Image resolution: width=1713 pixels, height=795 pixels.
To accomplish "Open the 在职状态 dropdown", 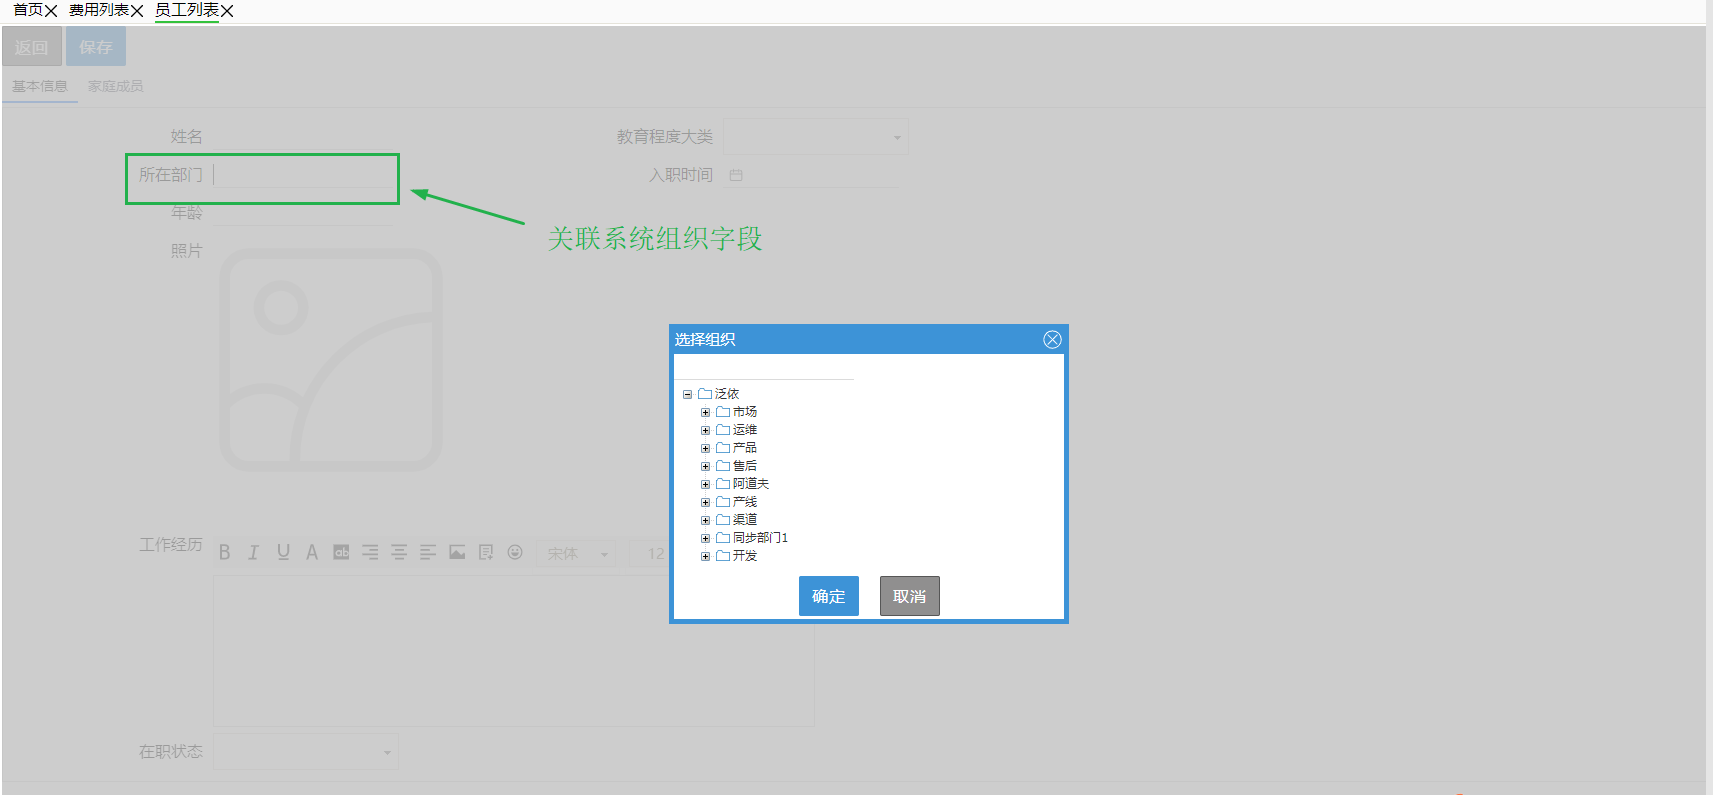I will tap(305, 752).
